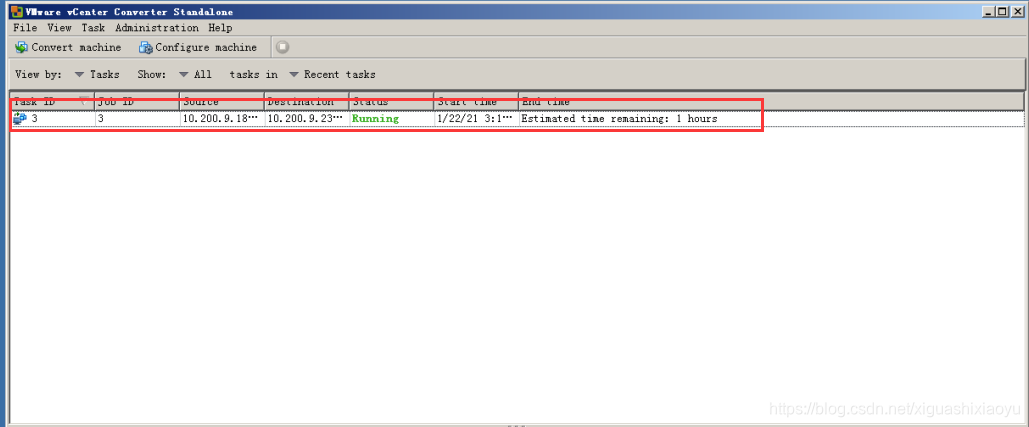Viewport: 1029px width, 427px height.
Task: Sort by Source column header
Action: click(x=222, y=102)
